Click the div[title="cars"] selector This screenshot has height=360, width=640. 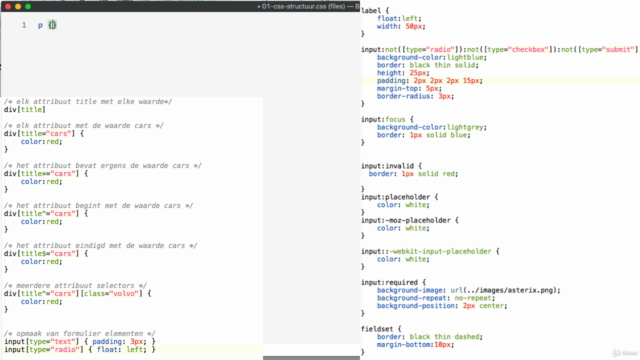(44, 133)
